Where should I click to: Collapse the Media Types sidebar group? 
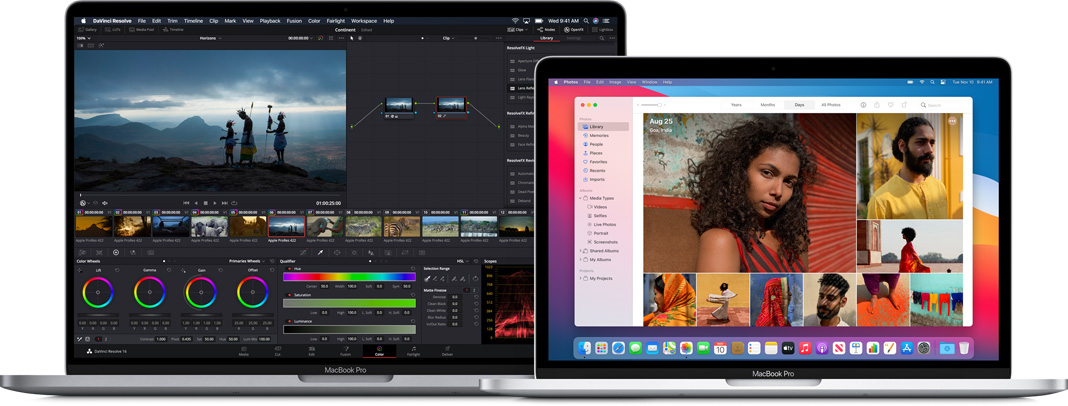pos(581,198)
